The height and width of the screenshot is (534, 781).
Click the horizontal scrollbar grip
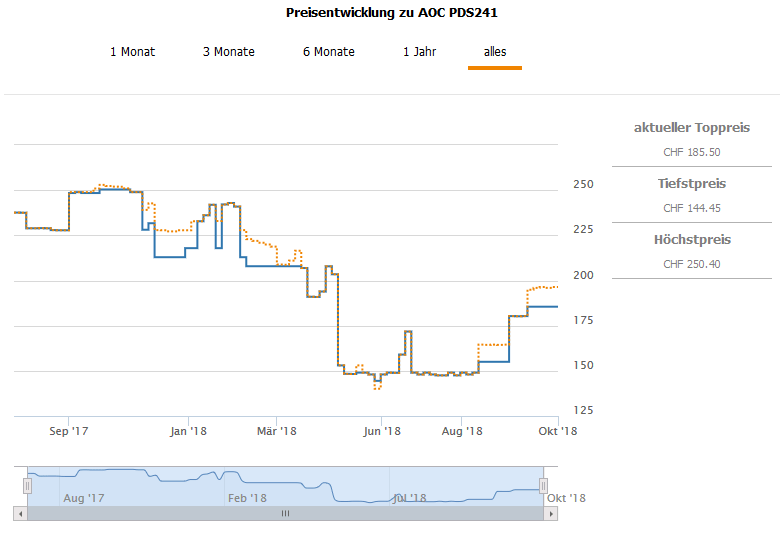[x=285, y=513]
